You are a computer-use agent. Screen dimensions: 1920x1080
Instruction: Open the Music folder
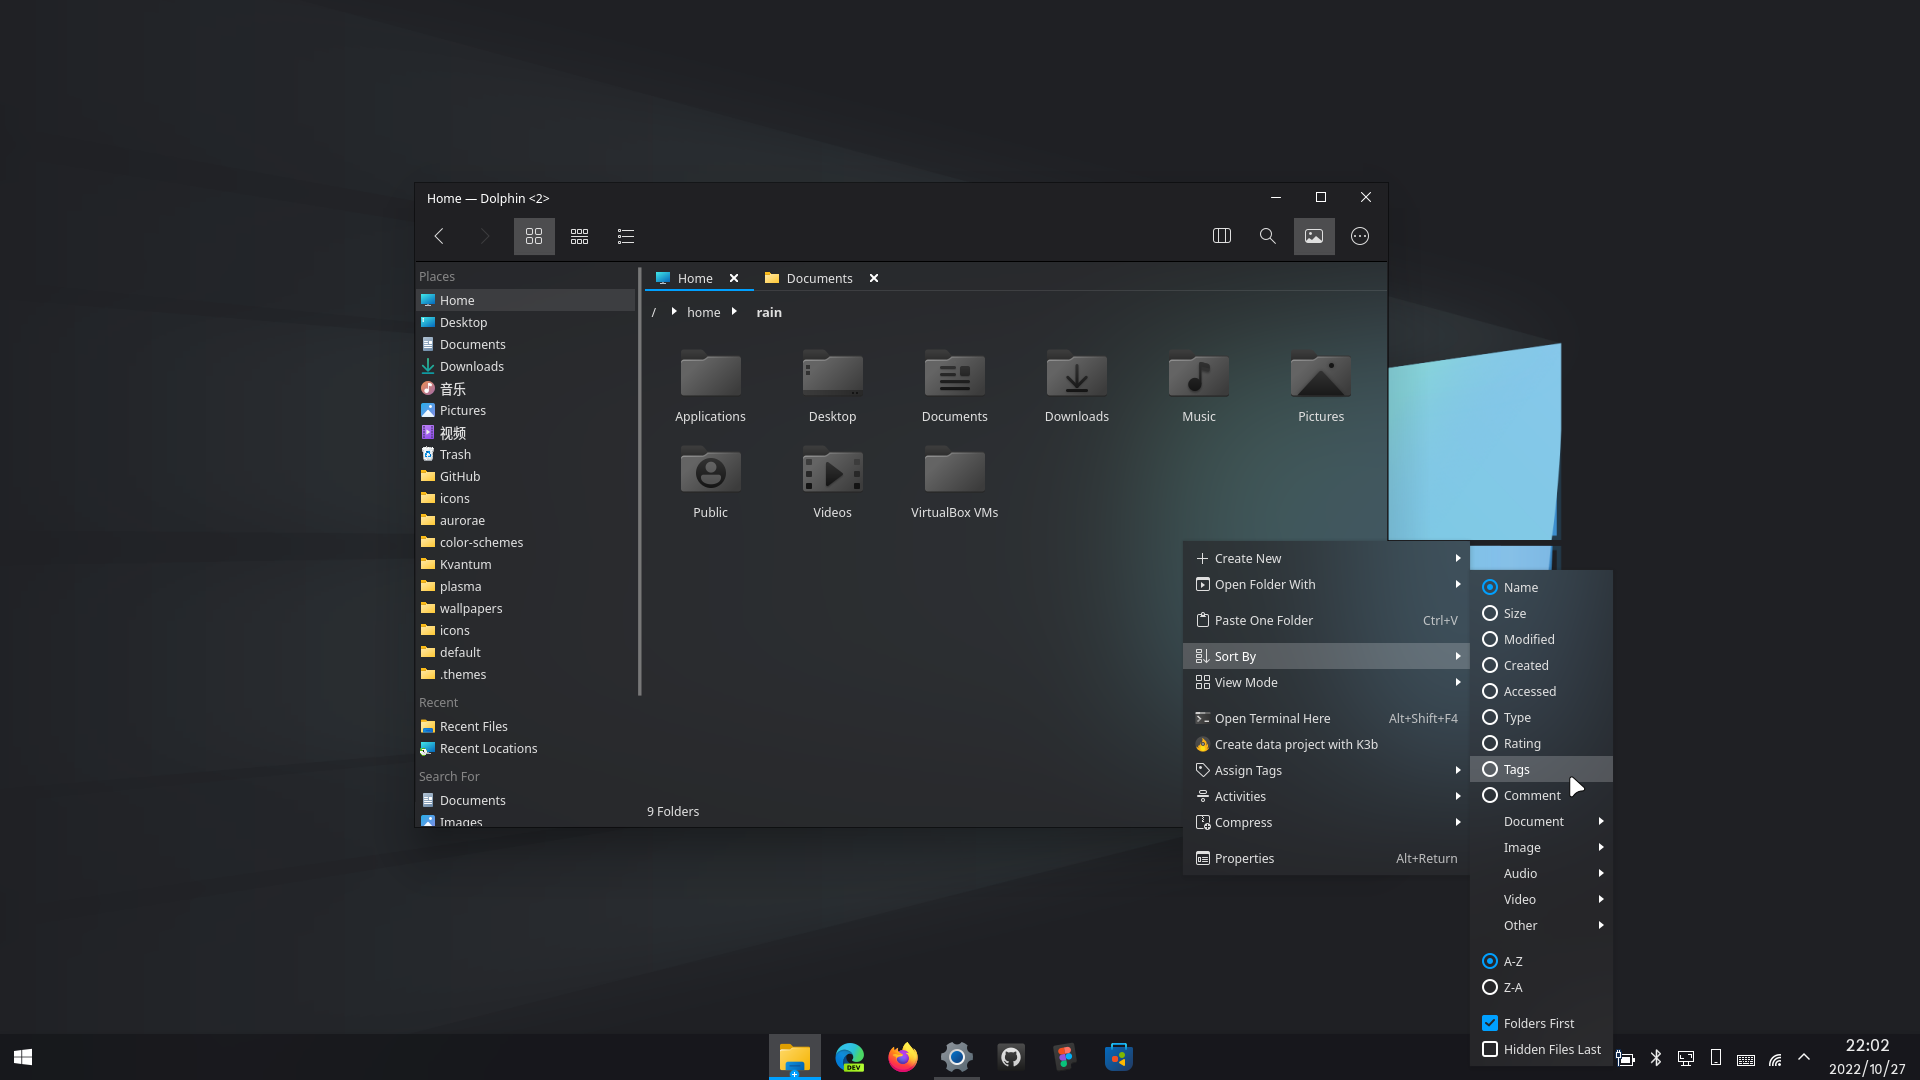(x=1199, y=386)
